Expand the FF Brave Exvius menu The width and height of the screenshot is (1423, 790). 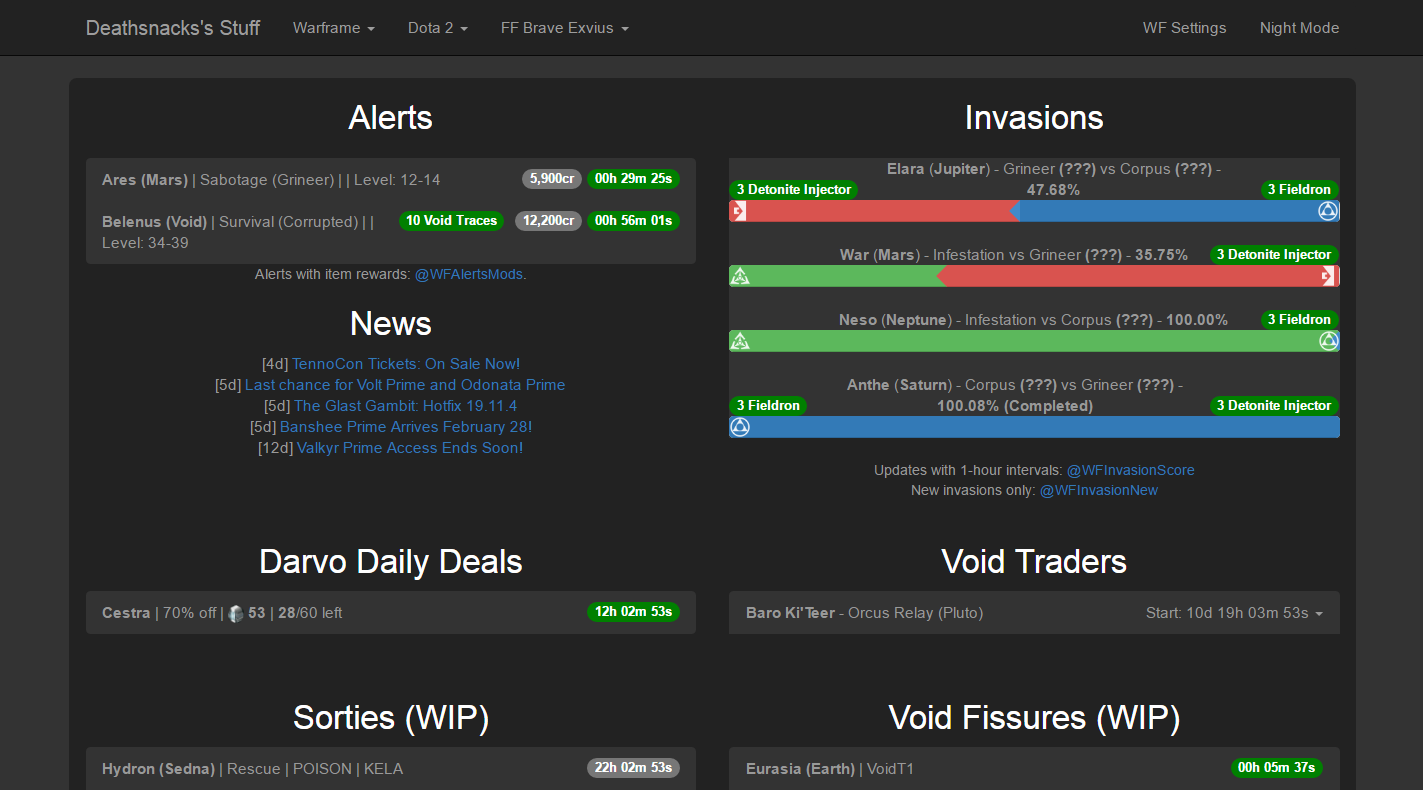[565, 28]
